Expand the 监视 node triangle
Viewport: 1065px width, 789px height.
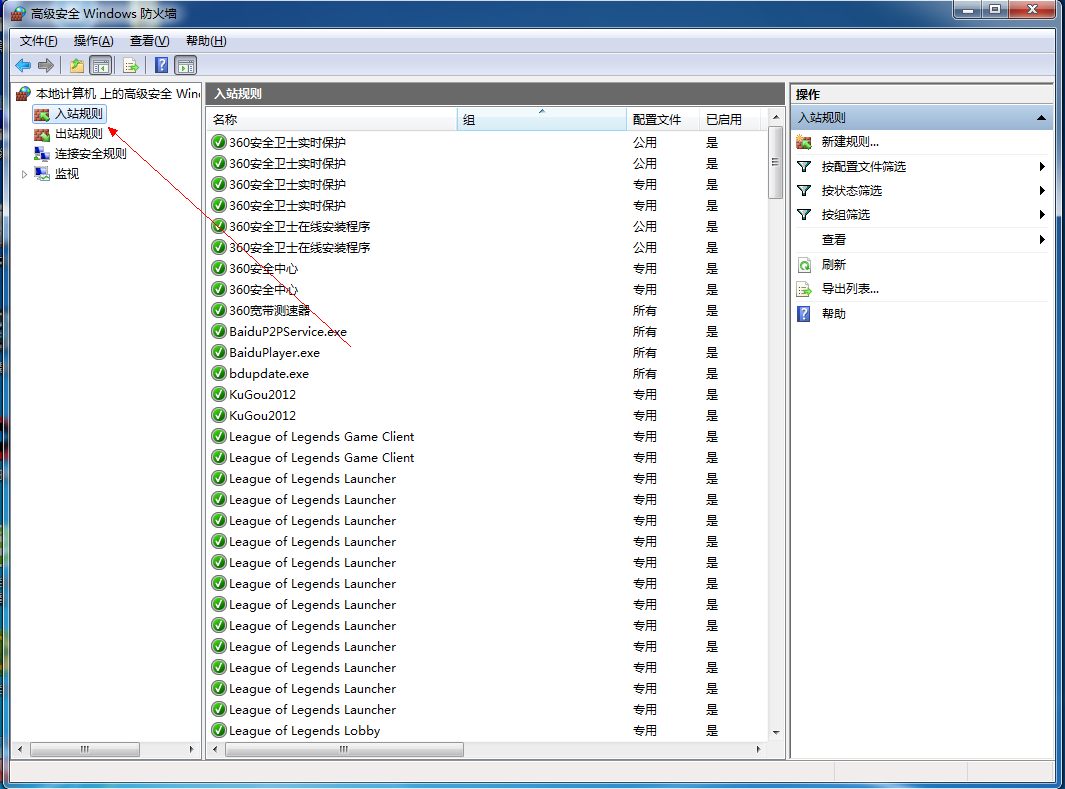click(24, 175)
